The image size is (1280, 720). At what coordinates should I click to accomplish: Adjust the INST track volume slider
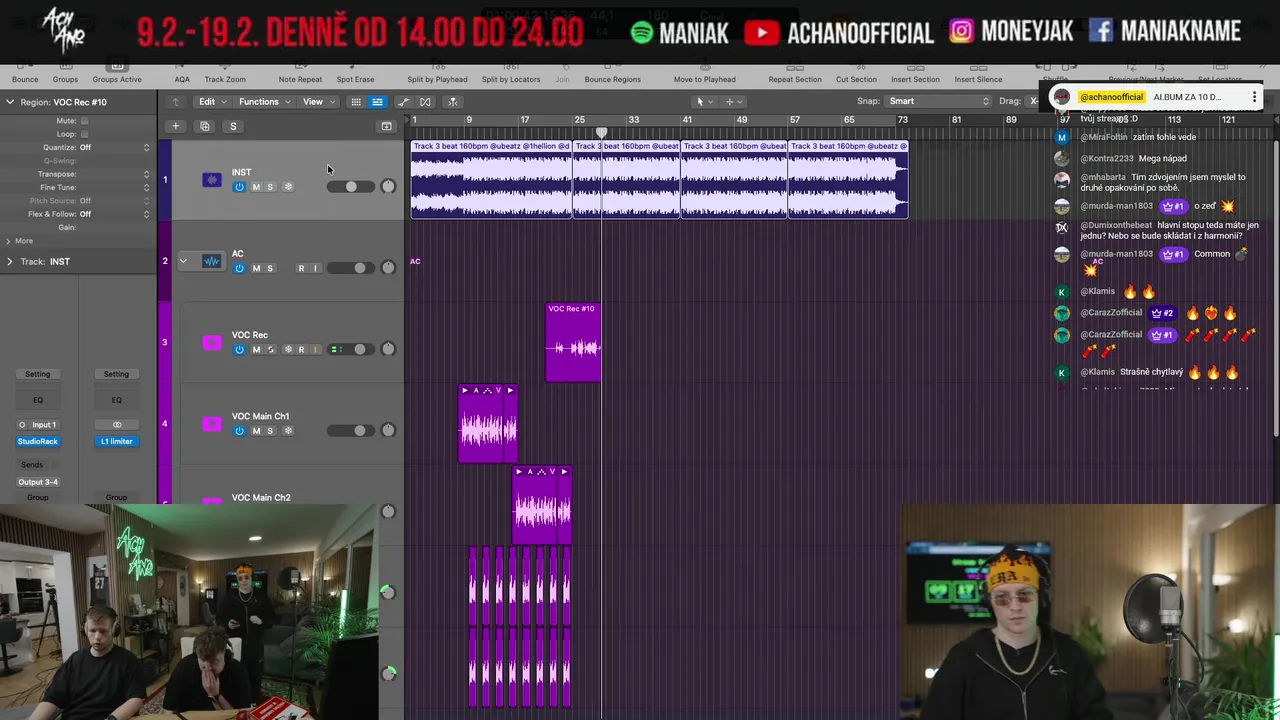pos(350,187)
